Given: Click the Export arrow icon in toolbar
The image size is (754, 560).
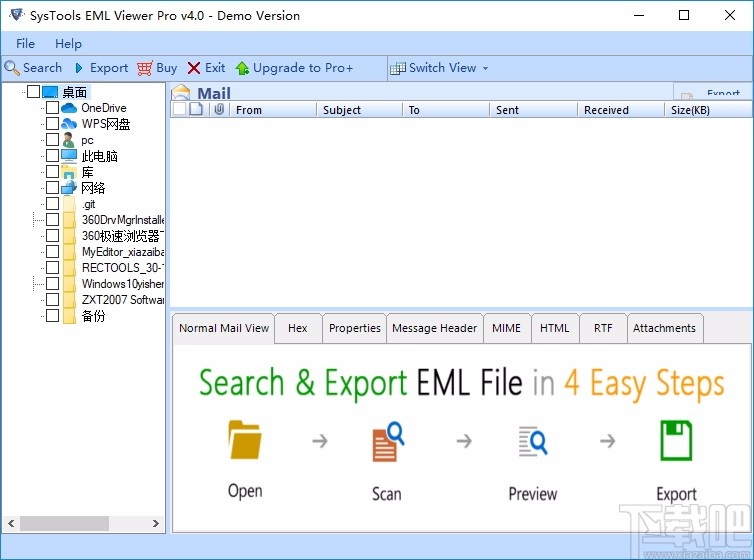Looking at the screenshot, I should click(79, 68).
